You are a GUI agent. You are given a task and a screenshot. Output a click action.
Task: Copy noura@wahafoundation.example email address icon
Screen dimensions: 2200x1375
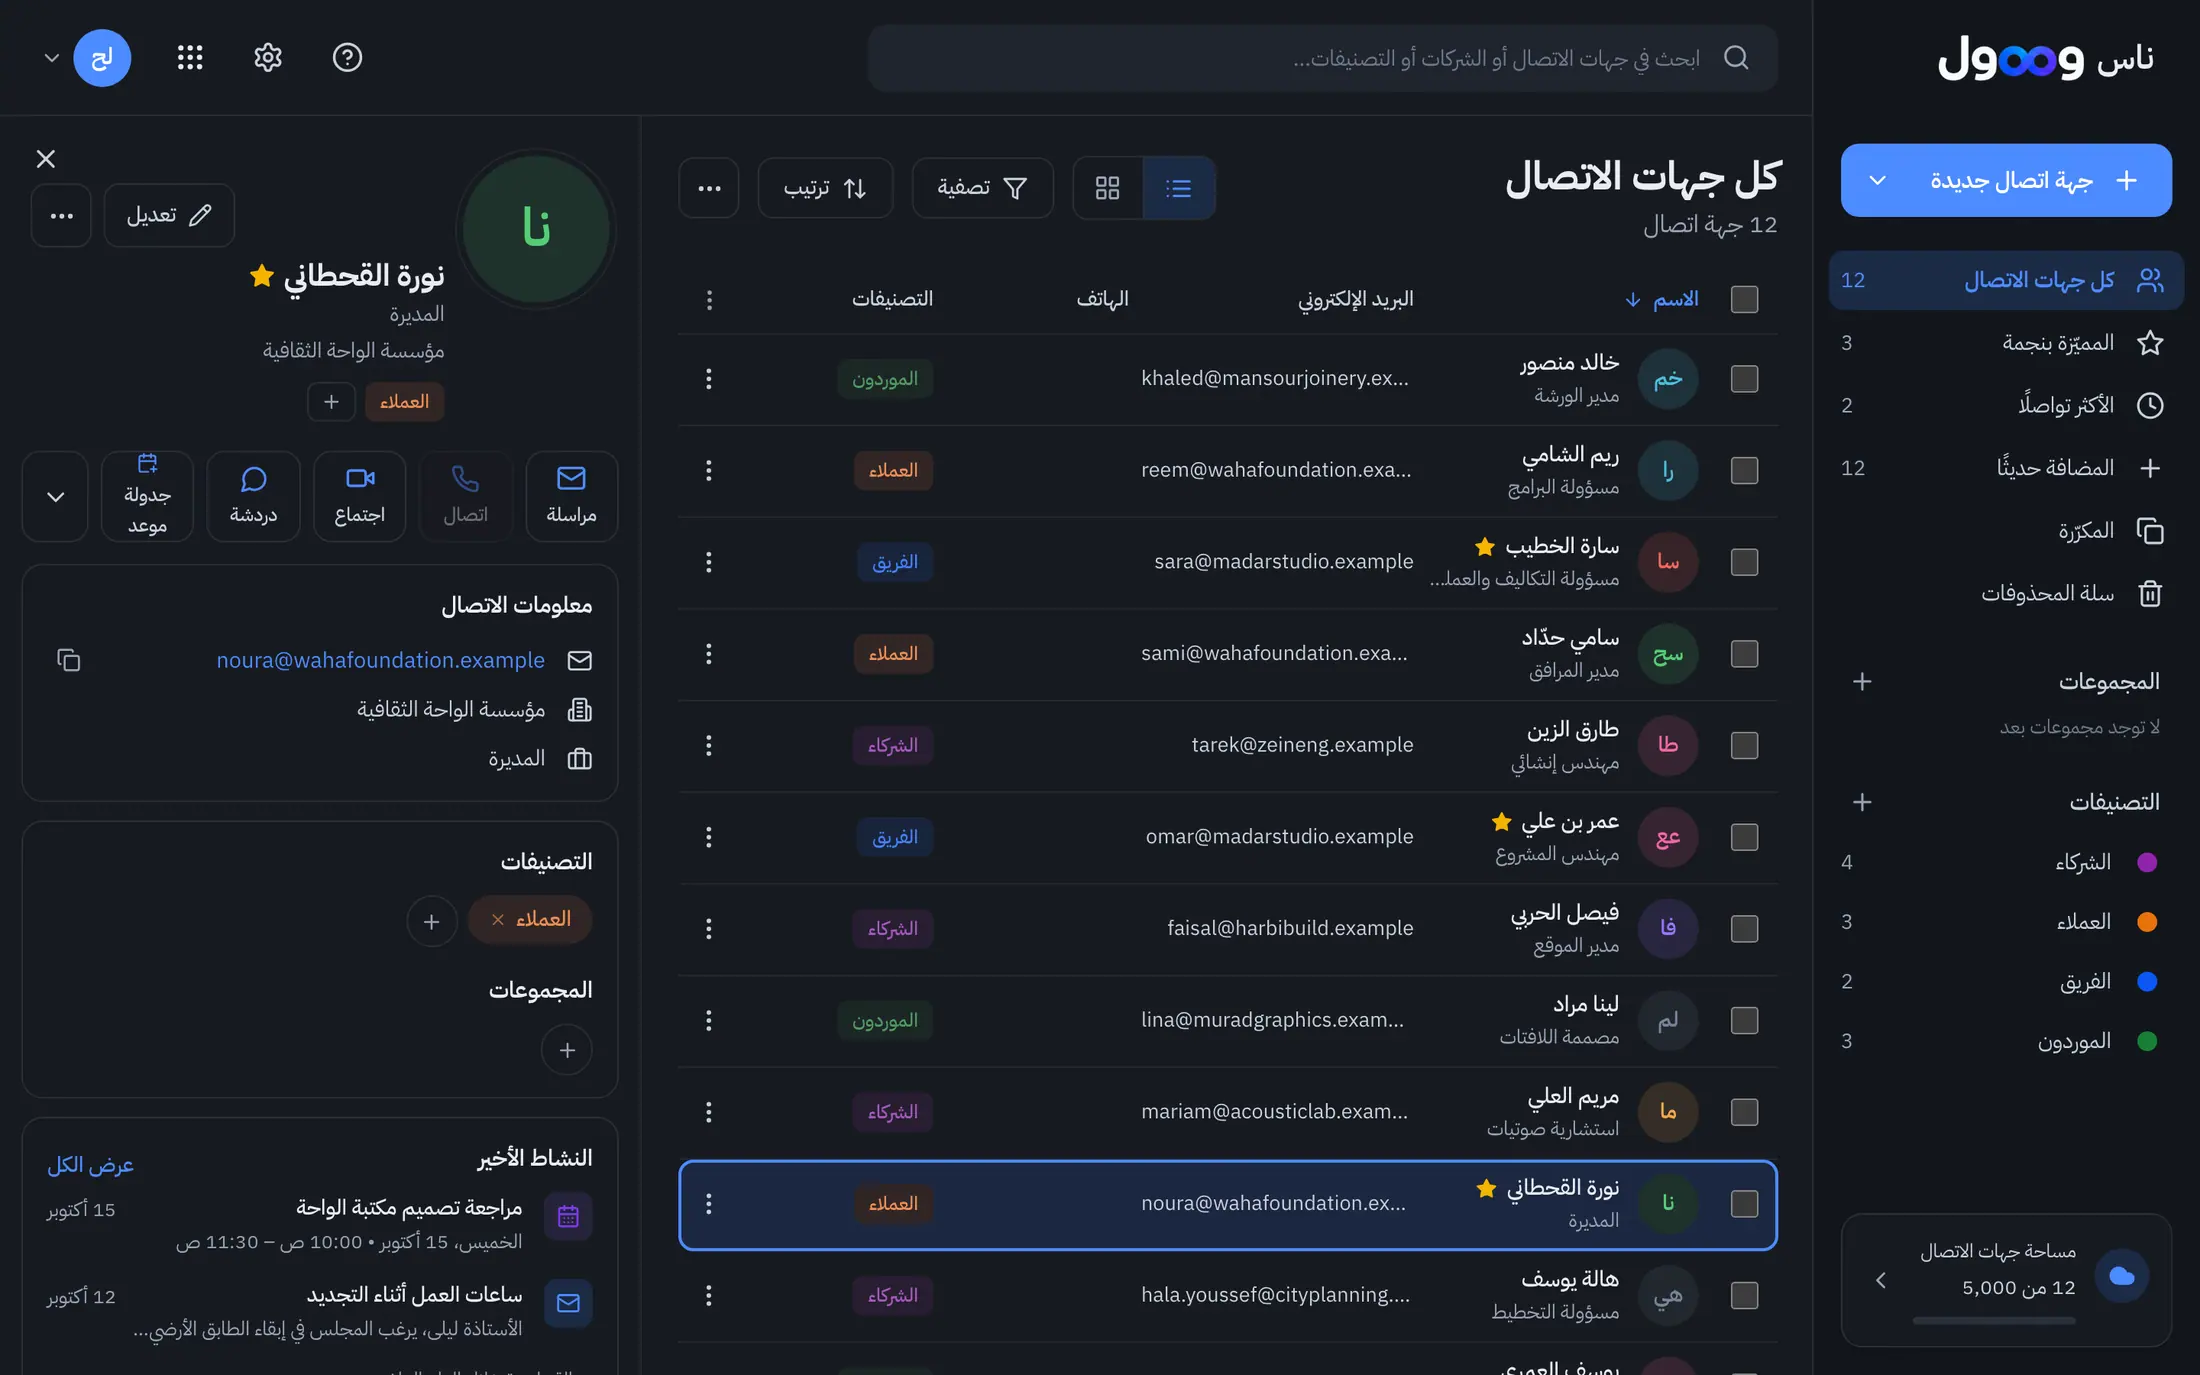coord(68,660)
